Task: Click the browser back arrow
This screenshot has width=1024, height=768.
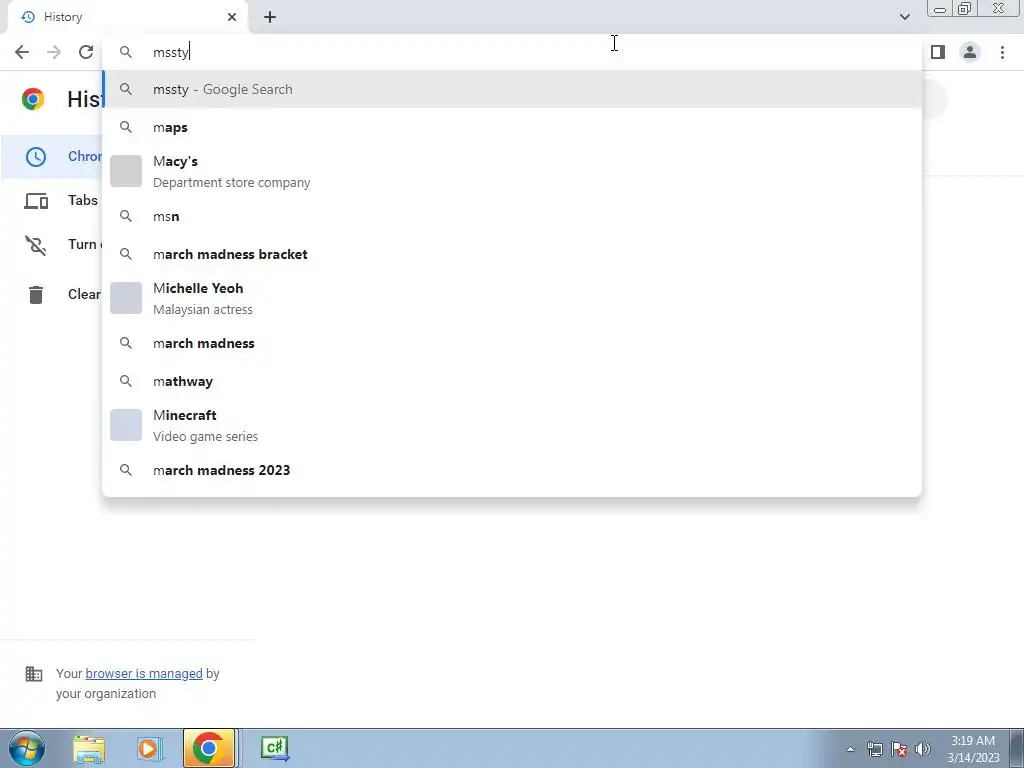Action: click(x=22, y=52)
